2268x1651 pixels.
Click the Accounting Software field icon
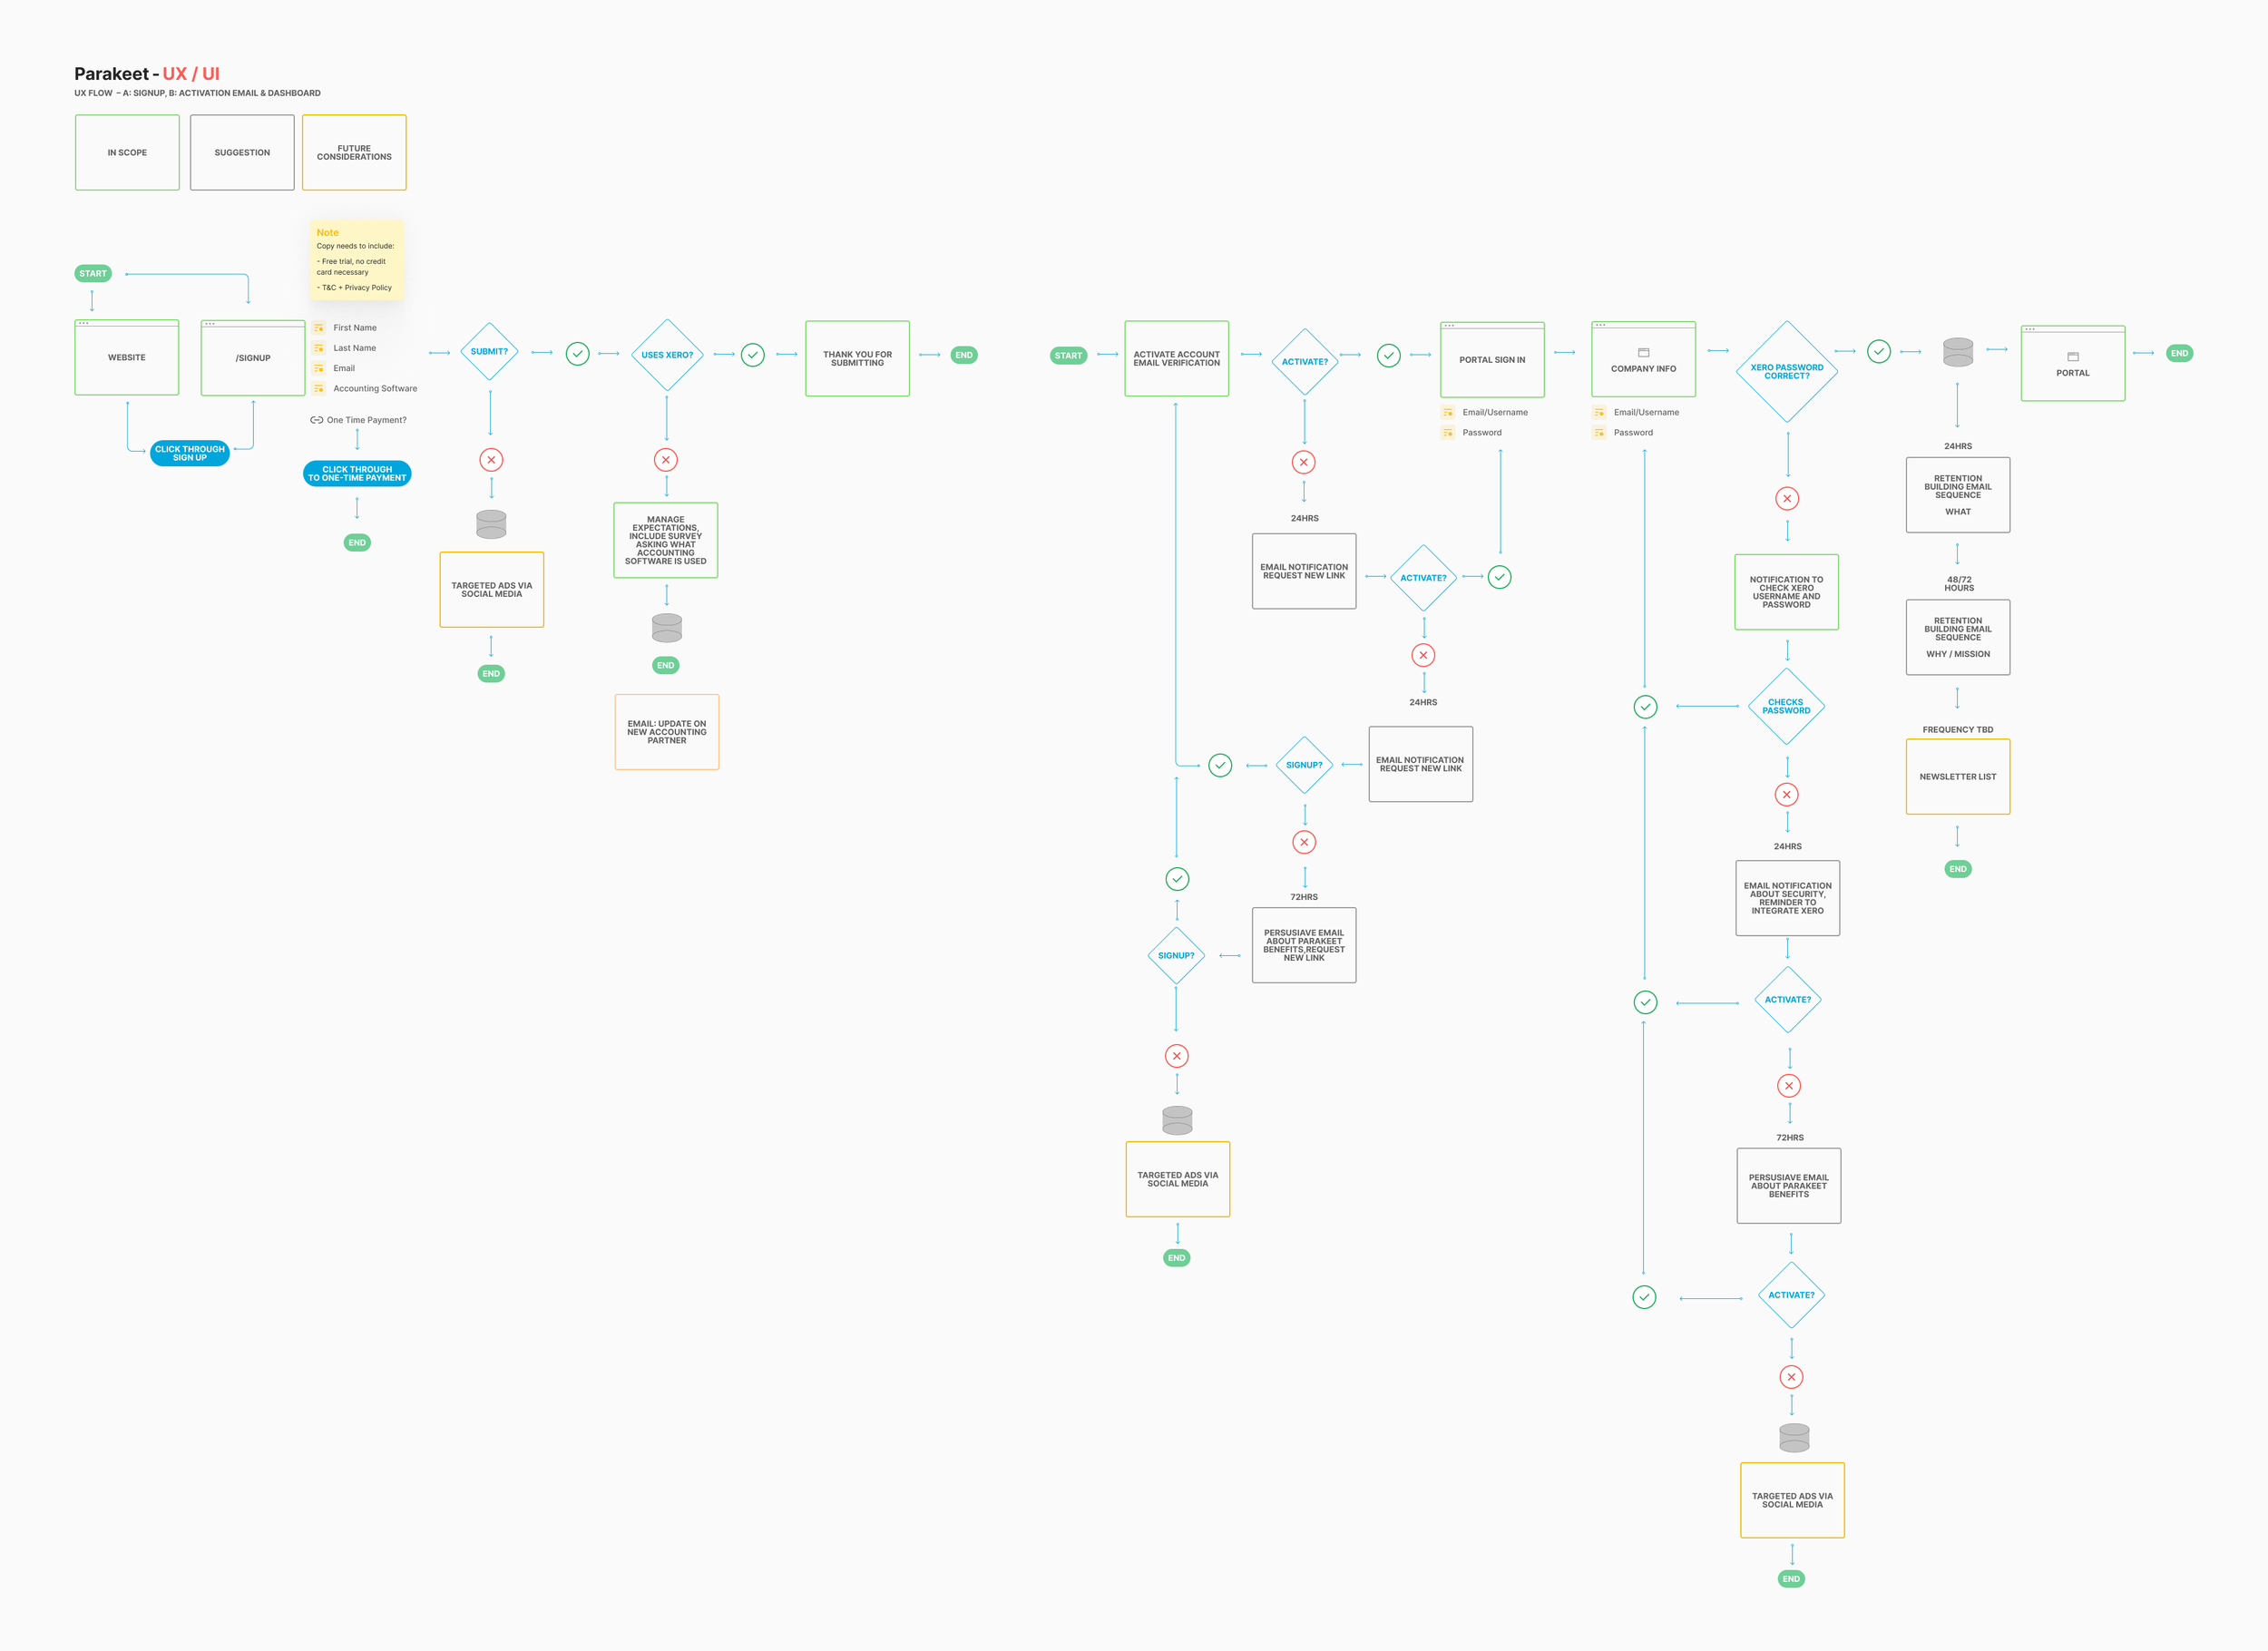[318, 388]
